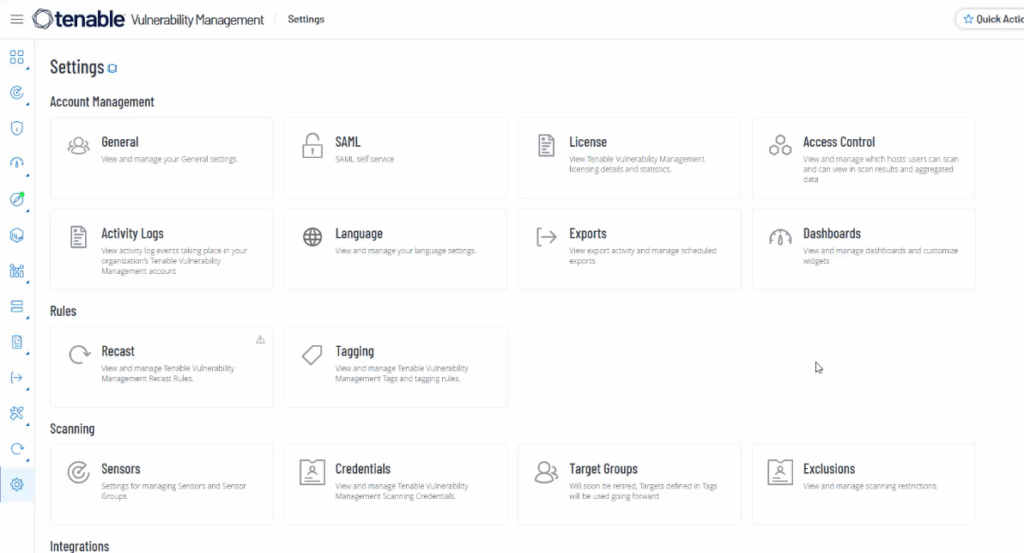Click the dashboards grid icon in sidebar
Image resolution: width=1024 pixels, height=553 pixels.
[x=16, y=57]
